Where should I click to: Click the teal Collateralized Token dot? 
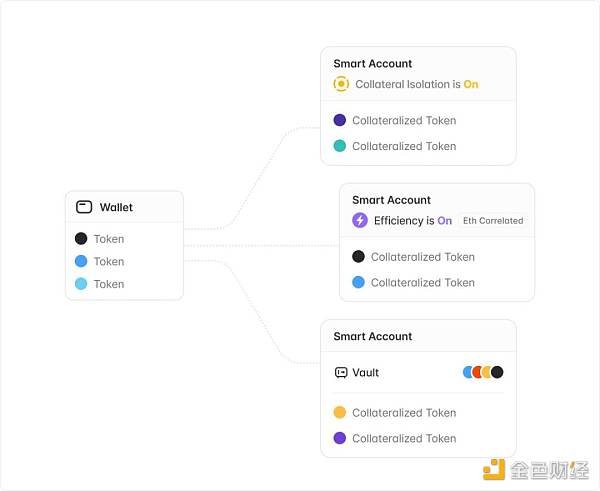tap(340, 146)
